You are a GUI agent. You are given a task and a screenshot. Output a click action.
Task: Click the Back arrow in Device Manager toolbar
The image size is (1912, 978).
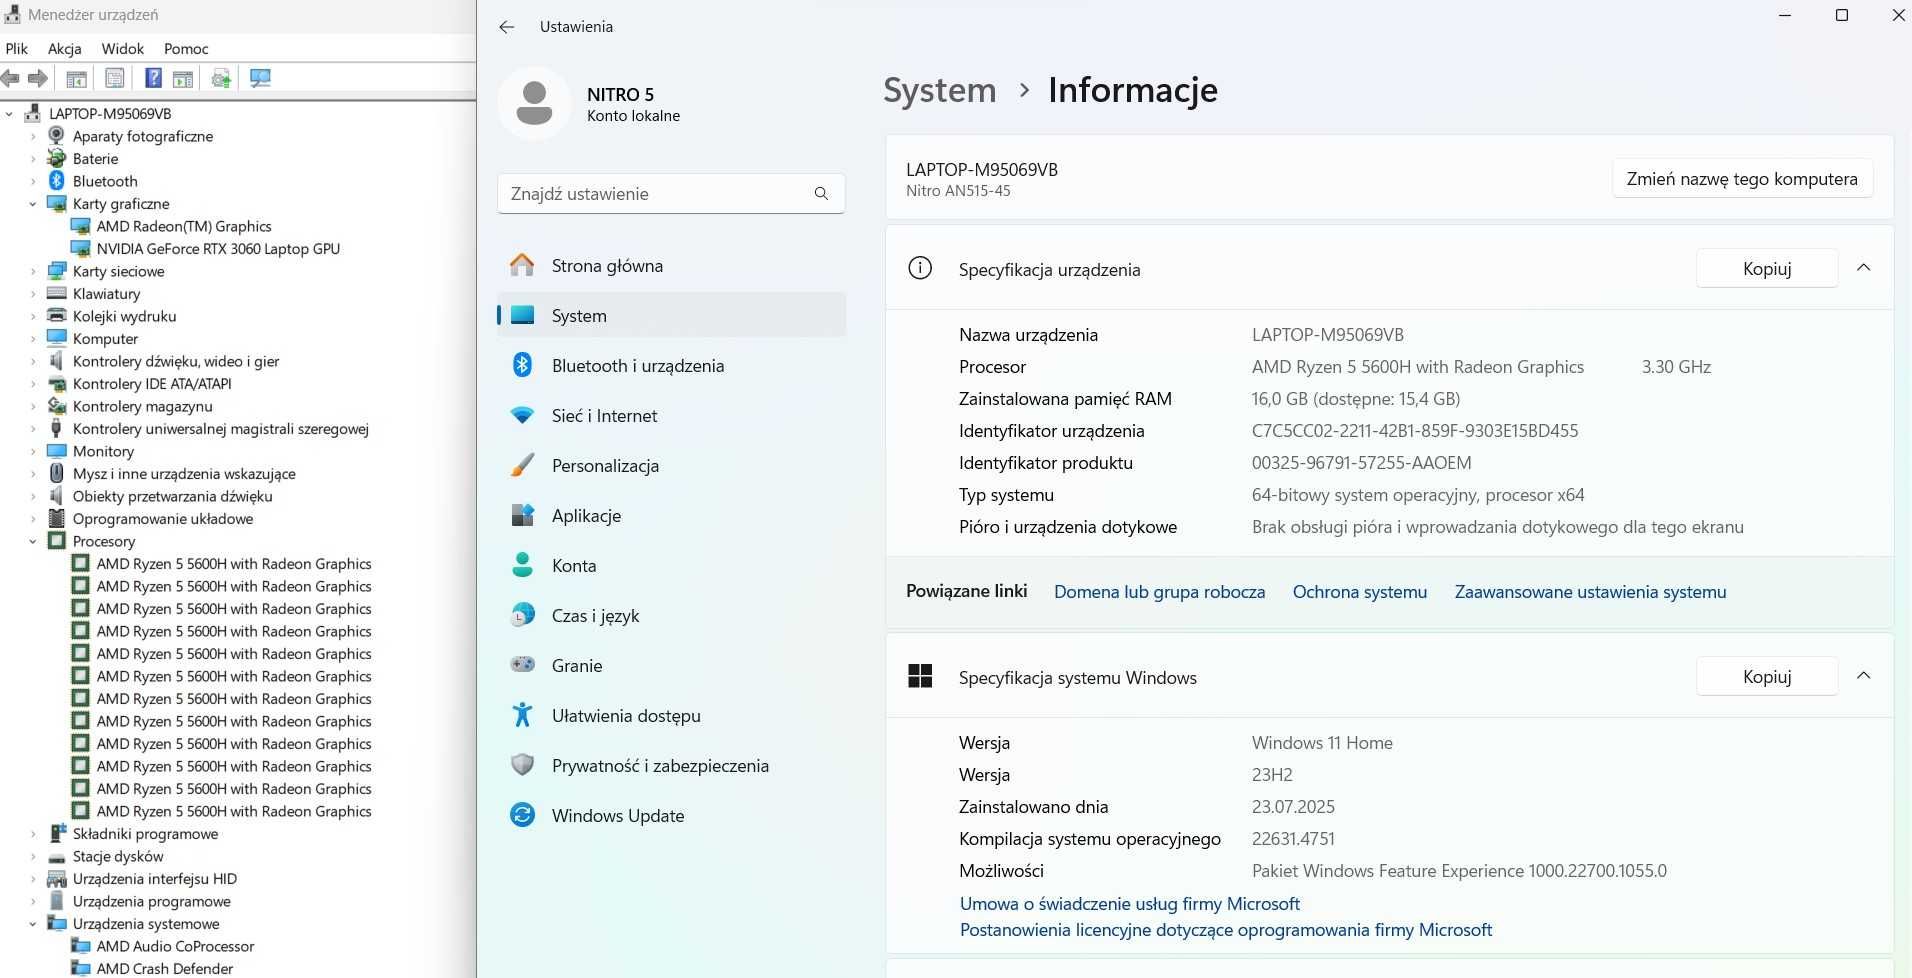[11, 78]
